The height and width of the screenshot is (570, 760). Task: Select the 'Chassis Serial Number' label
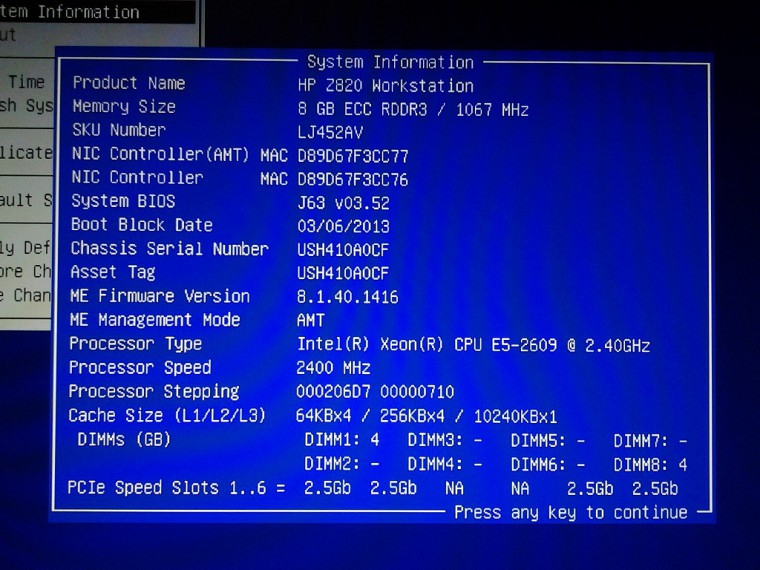pyautogui.click(x=170, y=249)
